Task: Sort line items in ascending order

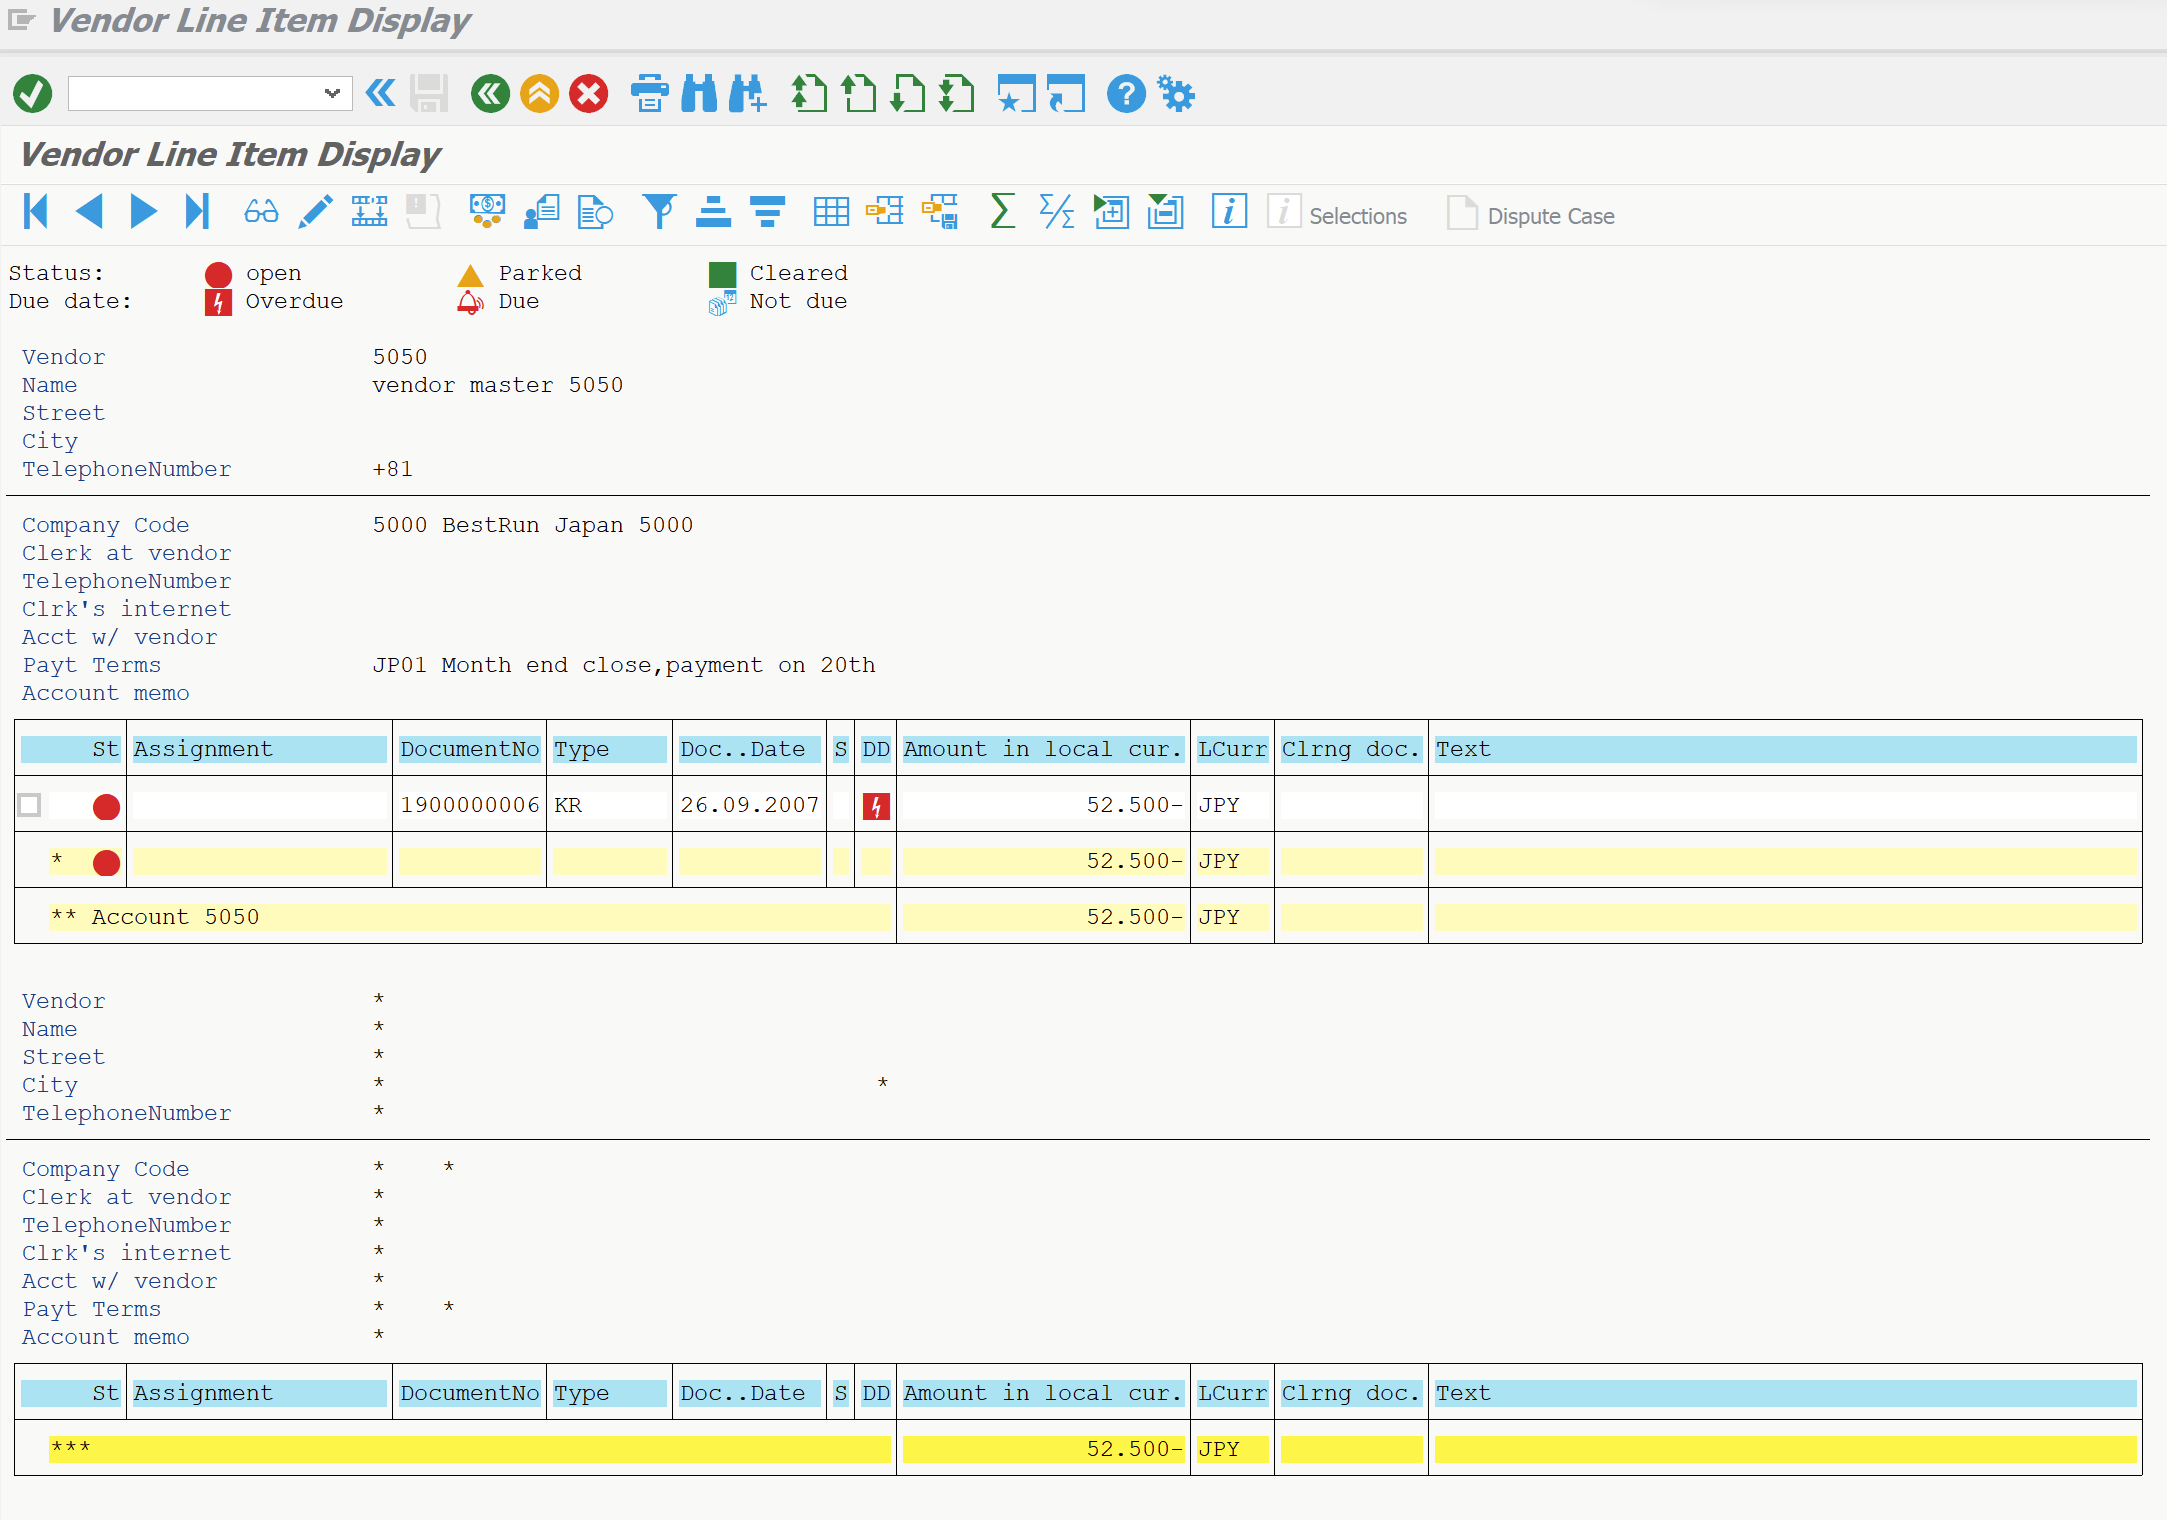Action: [x=713, y=212]
